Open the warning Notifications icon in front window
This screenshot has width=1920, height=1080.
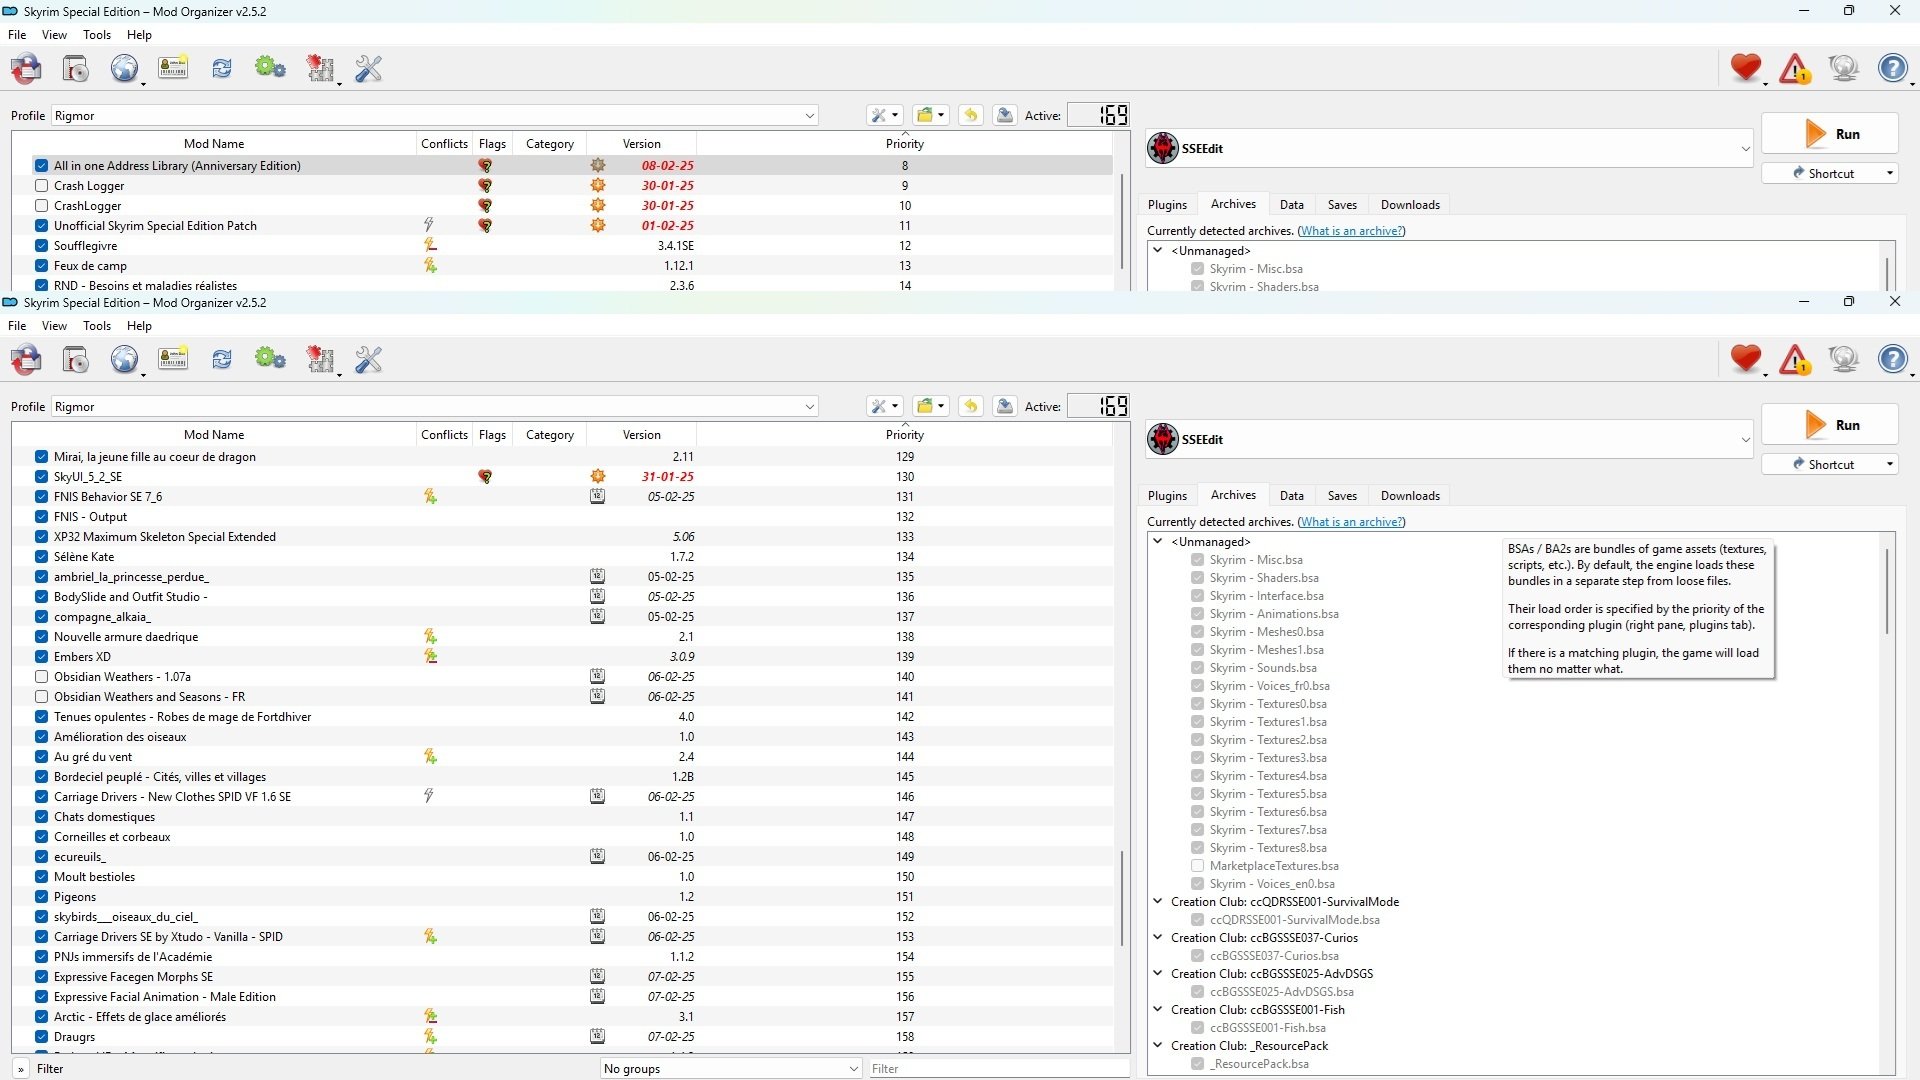1795,359
